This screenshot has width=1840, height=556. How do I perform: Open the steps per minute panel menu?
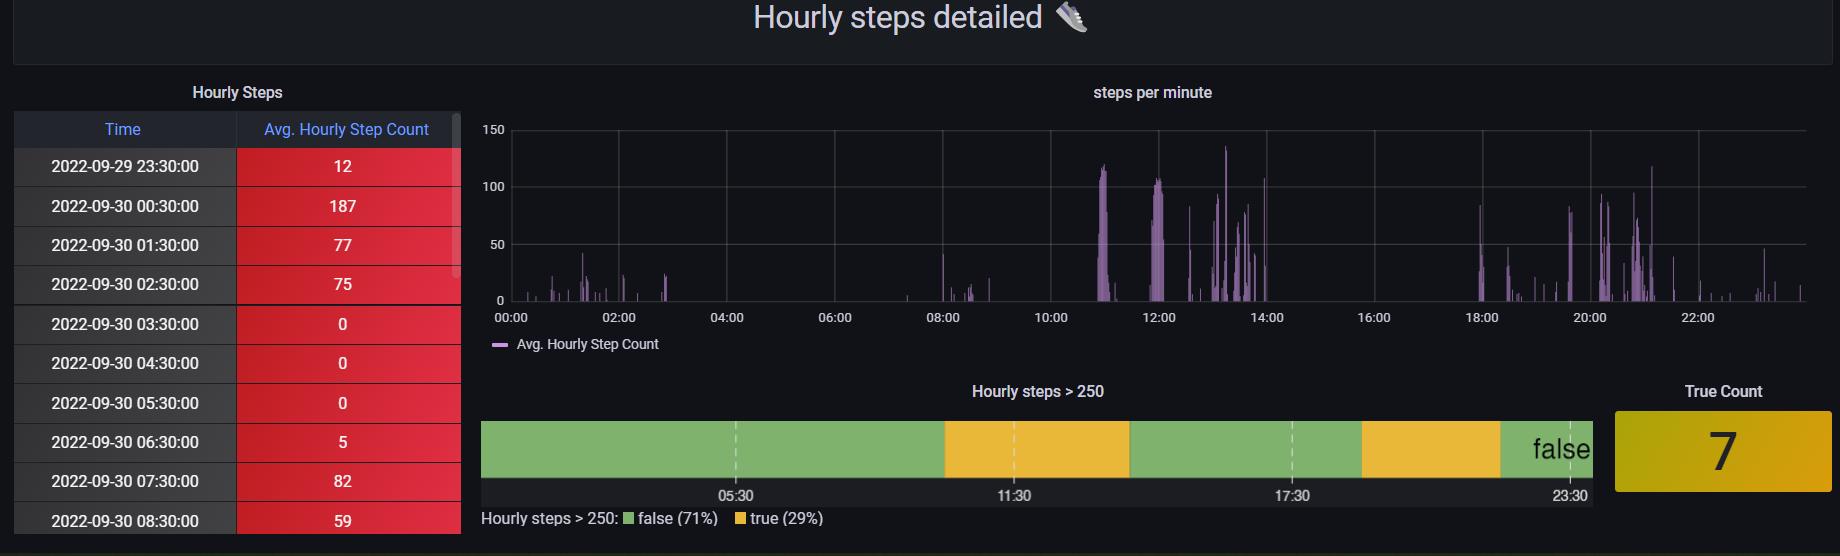click(x=1152, y=92)
